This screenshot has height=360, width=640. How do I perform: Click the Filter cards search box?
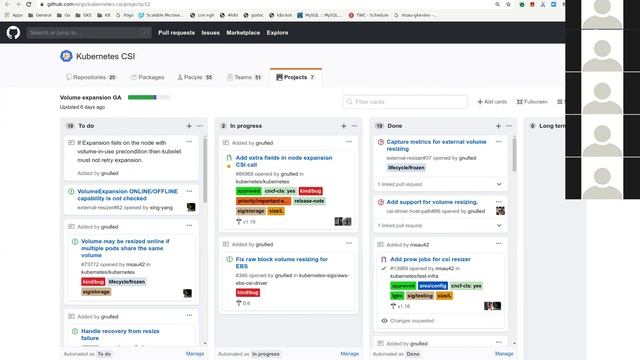click(405, 102)
